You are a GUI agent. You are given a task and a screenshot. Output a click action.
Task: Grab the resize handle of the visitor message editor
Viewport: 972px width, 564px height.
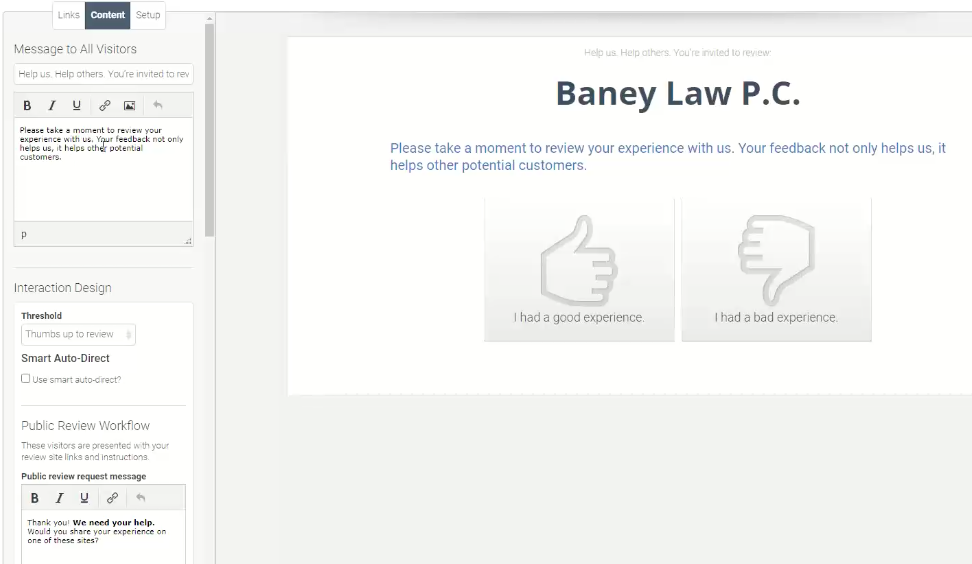[x=188, y=241]
